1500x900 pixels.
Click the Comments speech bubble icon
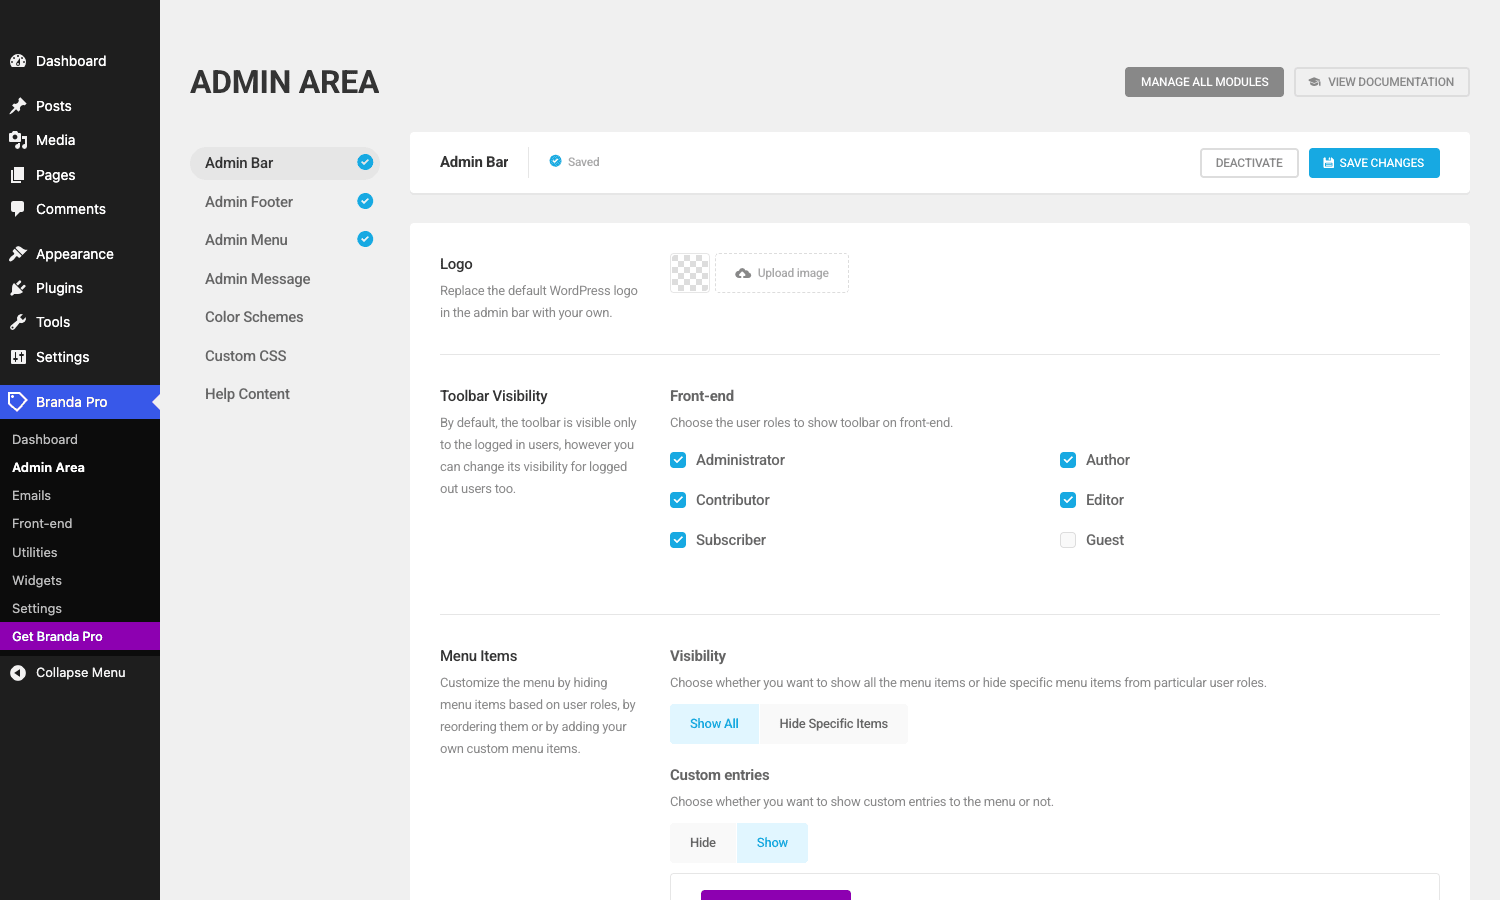tap(18, 209)
